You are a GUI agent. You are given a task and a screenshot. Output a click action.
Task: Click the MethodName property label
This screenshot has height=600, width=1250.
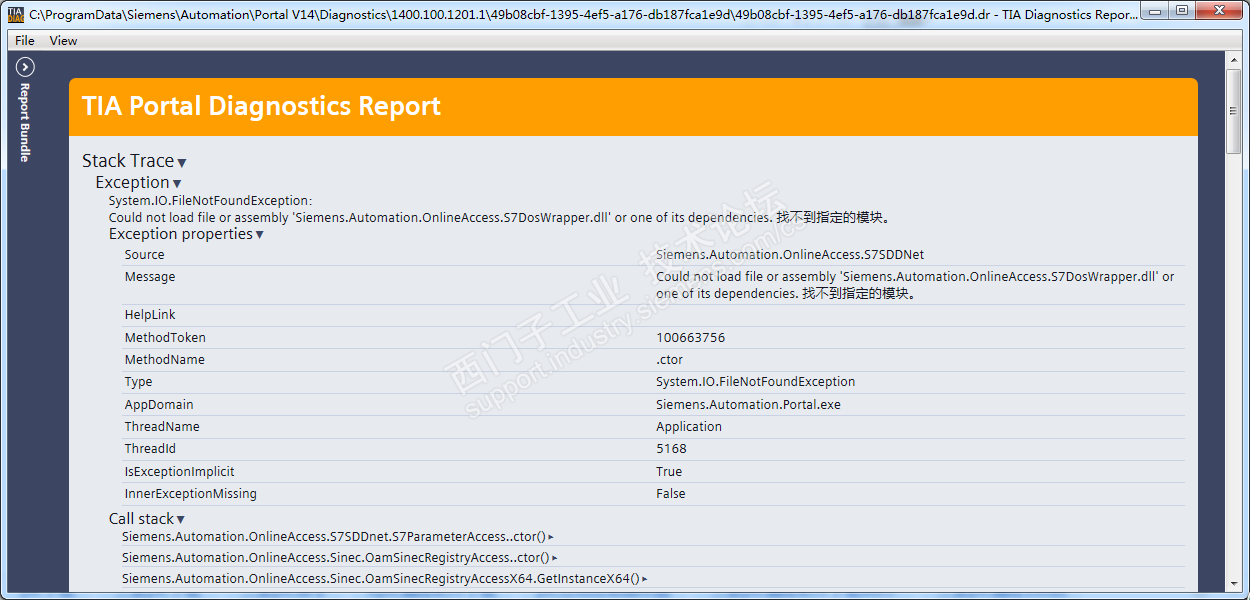tap(165, 360)
